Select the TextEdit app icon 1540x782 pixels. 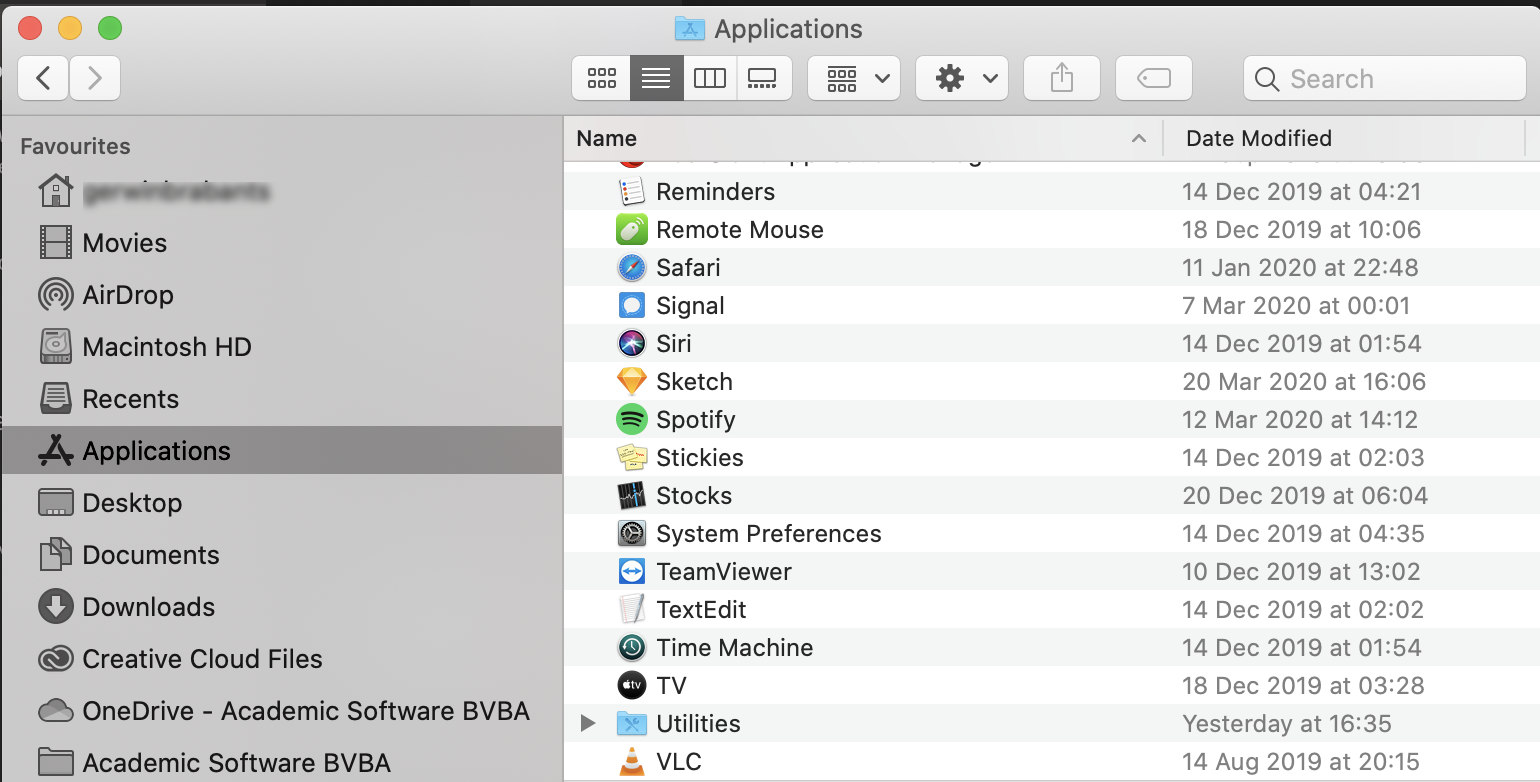pyautogui.click(x=631, y=609)
